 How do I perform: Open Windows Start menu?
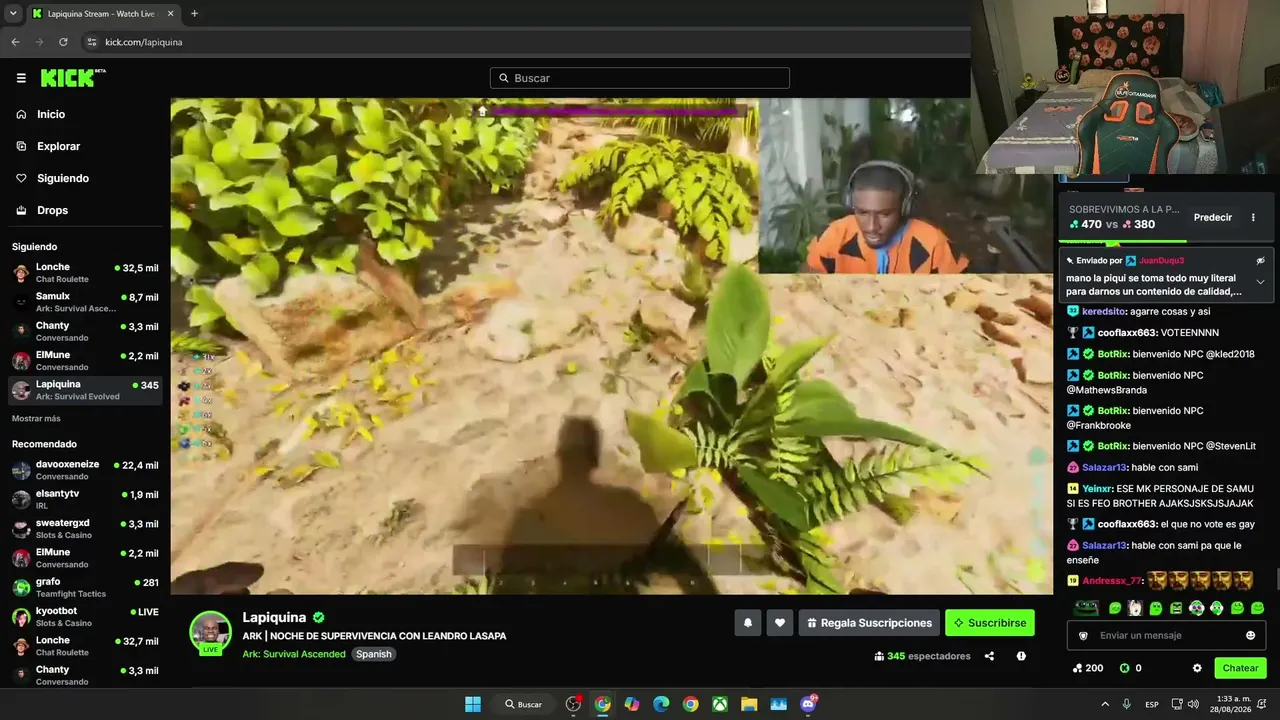pyautogui.click(x=473, y=704)
